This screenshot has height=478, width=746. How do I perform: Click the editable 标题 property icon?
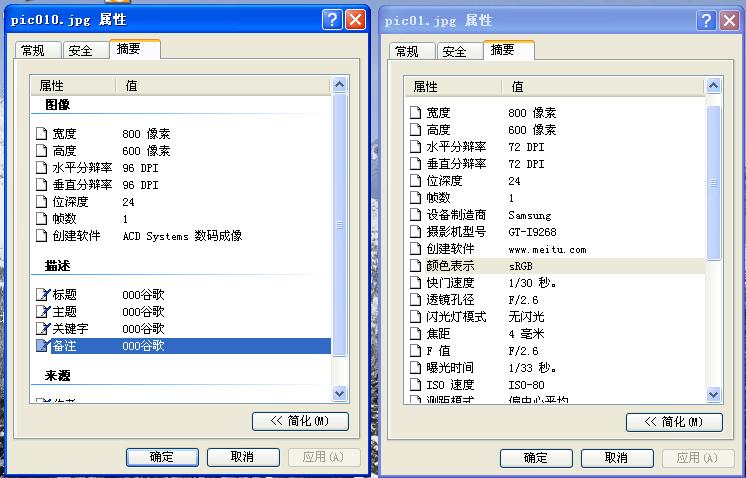pos(43,294)
